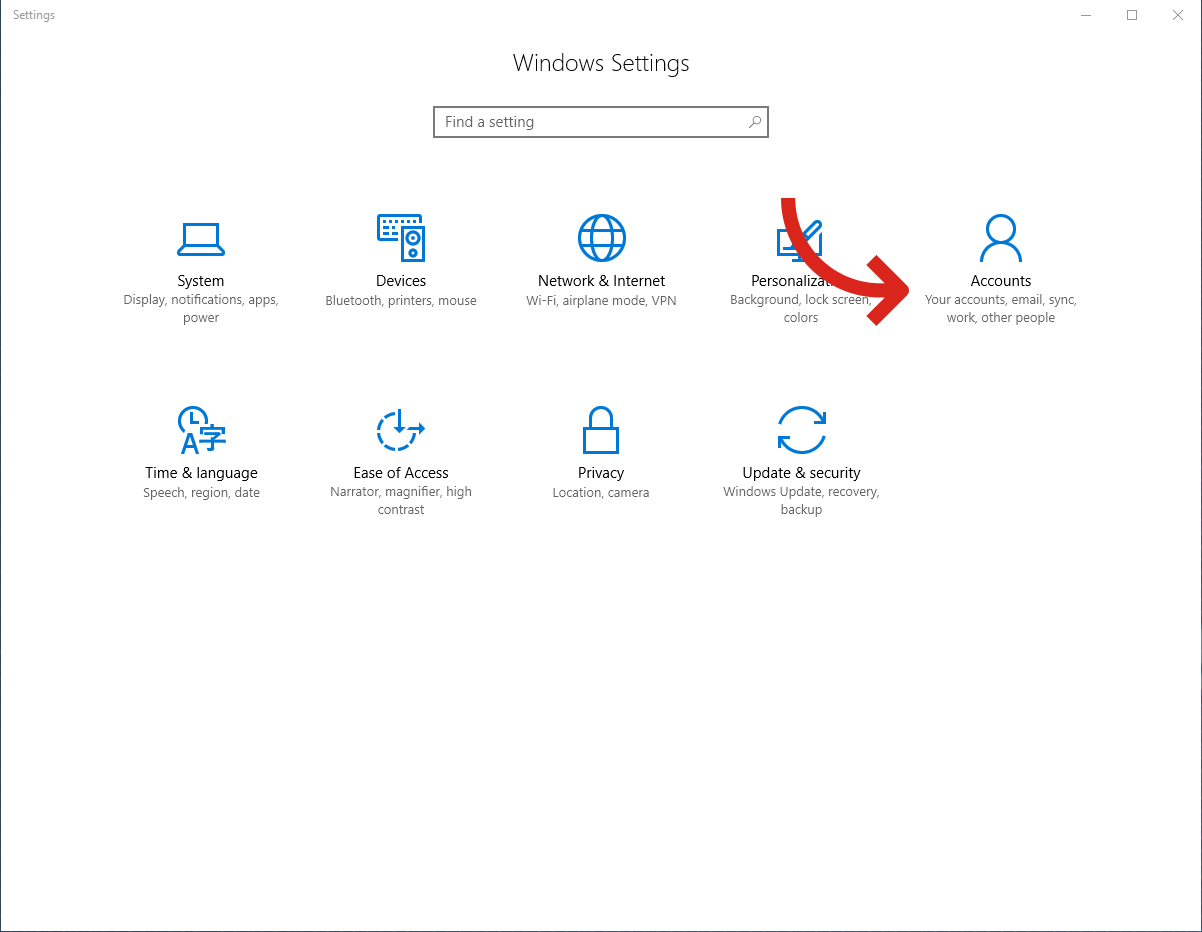Image resolution: width=1202 pixels, height=932 pixels.
Task: Click 'Bluetooth, printers, mouse' description
Action: tap(401, 301)
